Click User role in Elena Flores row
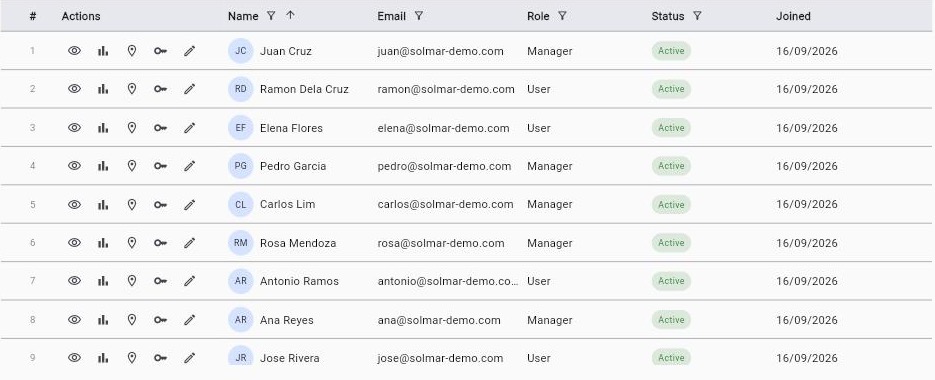The width and height of the screenshot is (935, 380). 539,128
